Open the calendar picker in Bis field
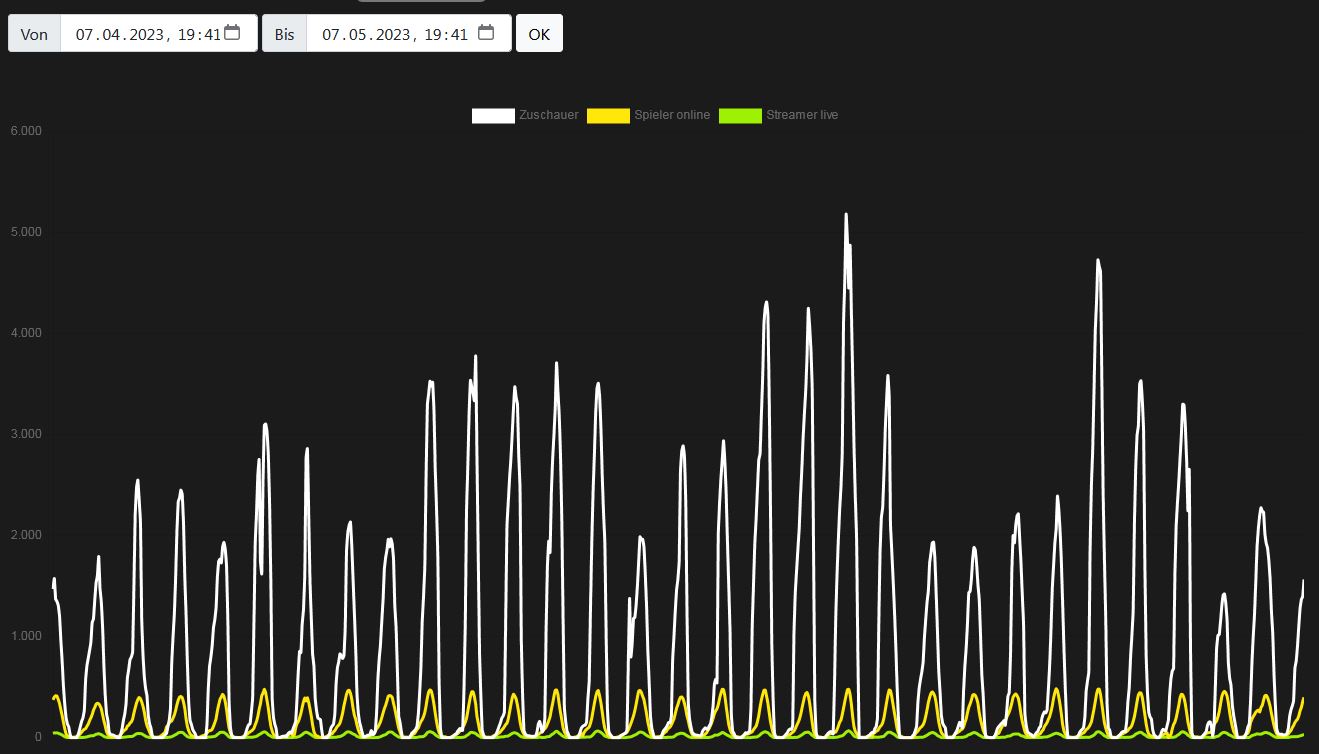 click(486, 33)
